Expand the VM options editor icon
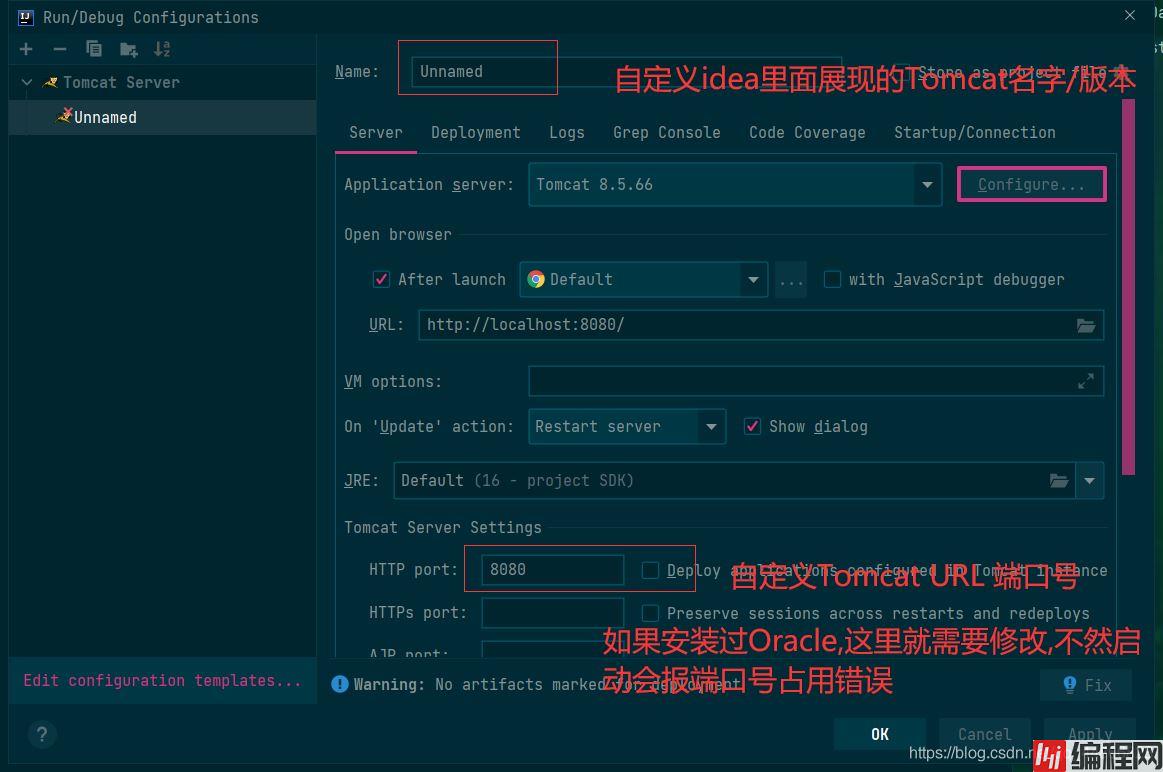 coord(1086,381)
